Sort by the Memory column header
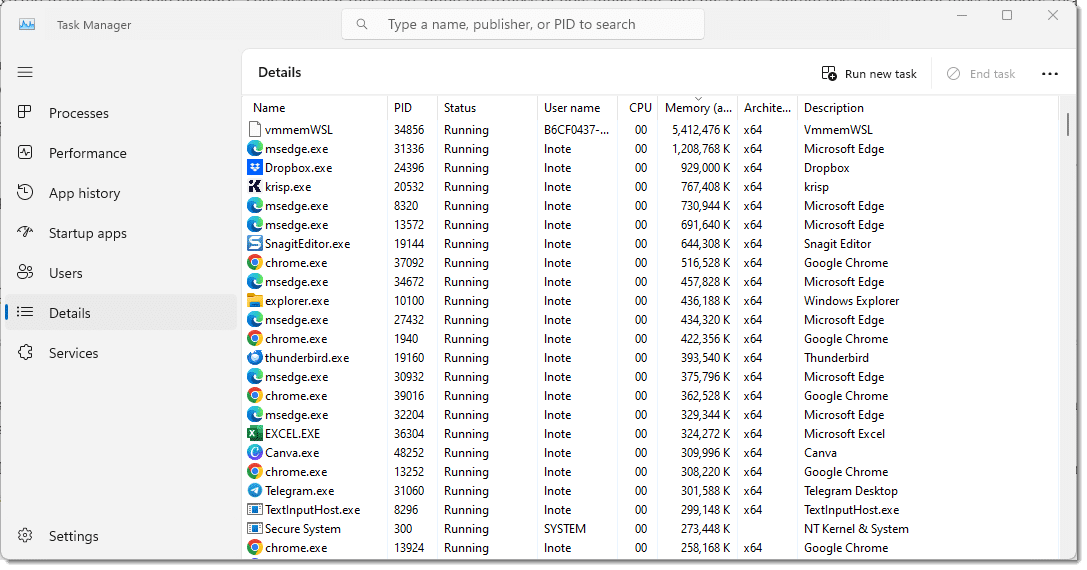The width and height of the screenshot is (1087, 570). coord(697,107)
